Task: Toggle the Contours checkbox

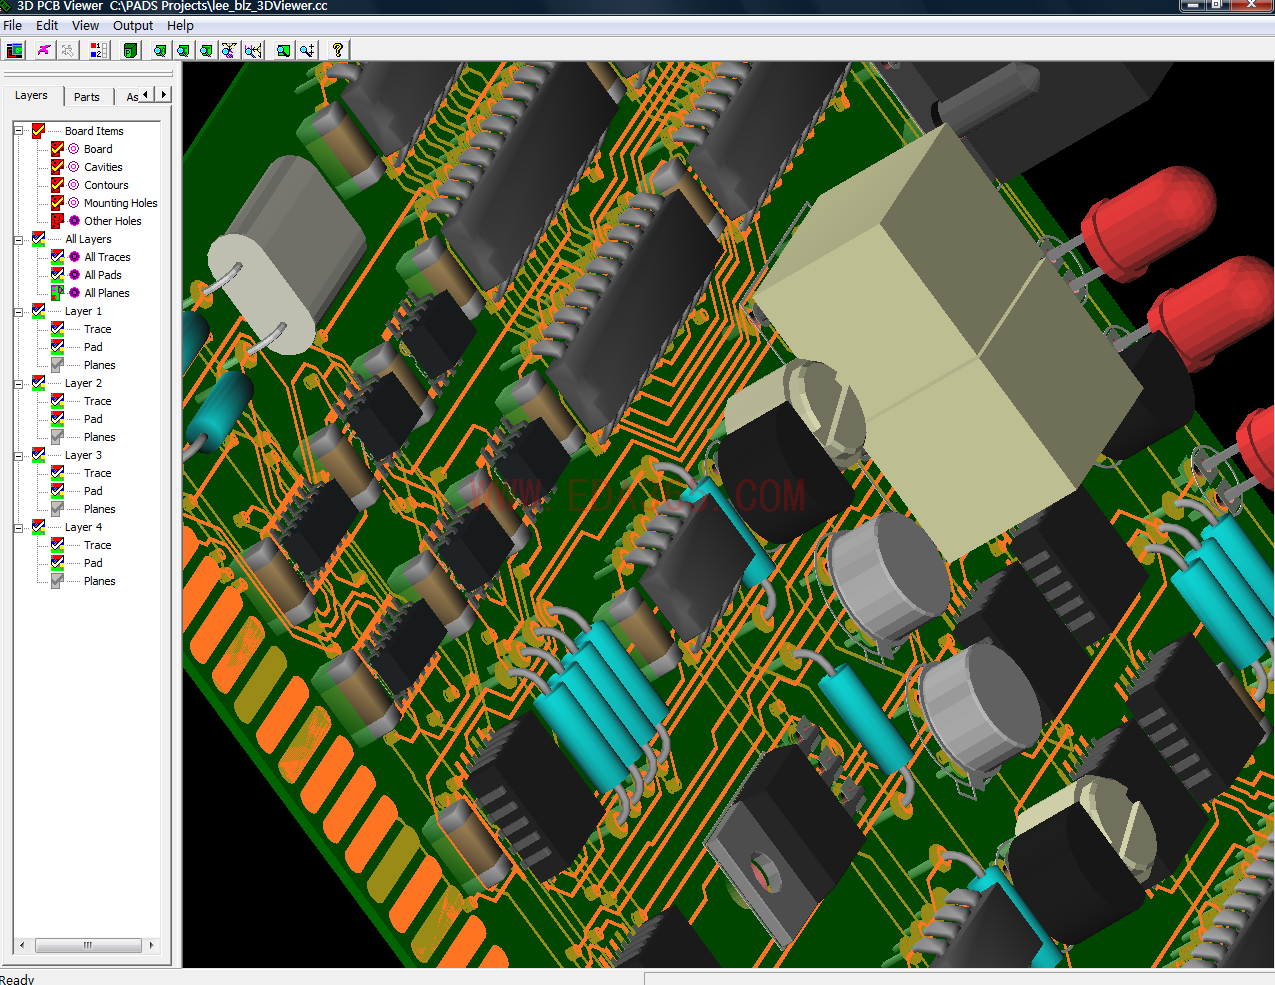Action: (57, 185)
